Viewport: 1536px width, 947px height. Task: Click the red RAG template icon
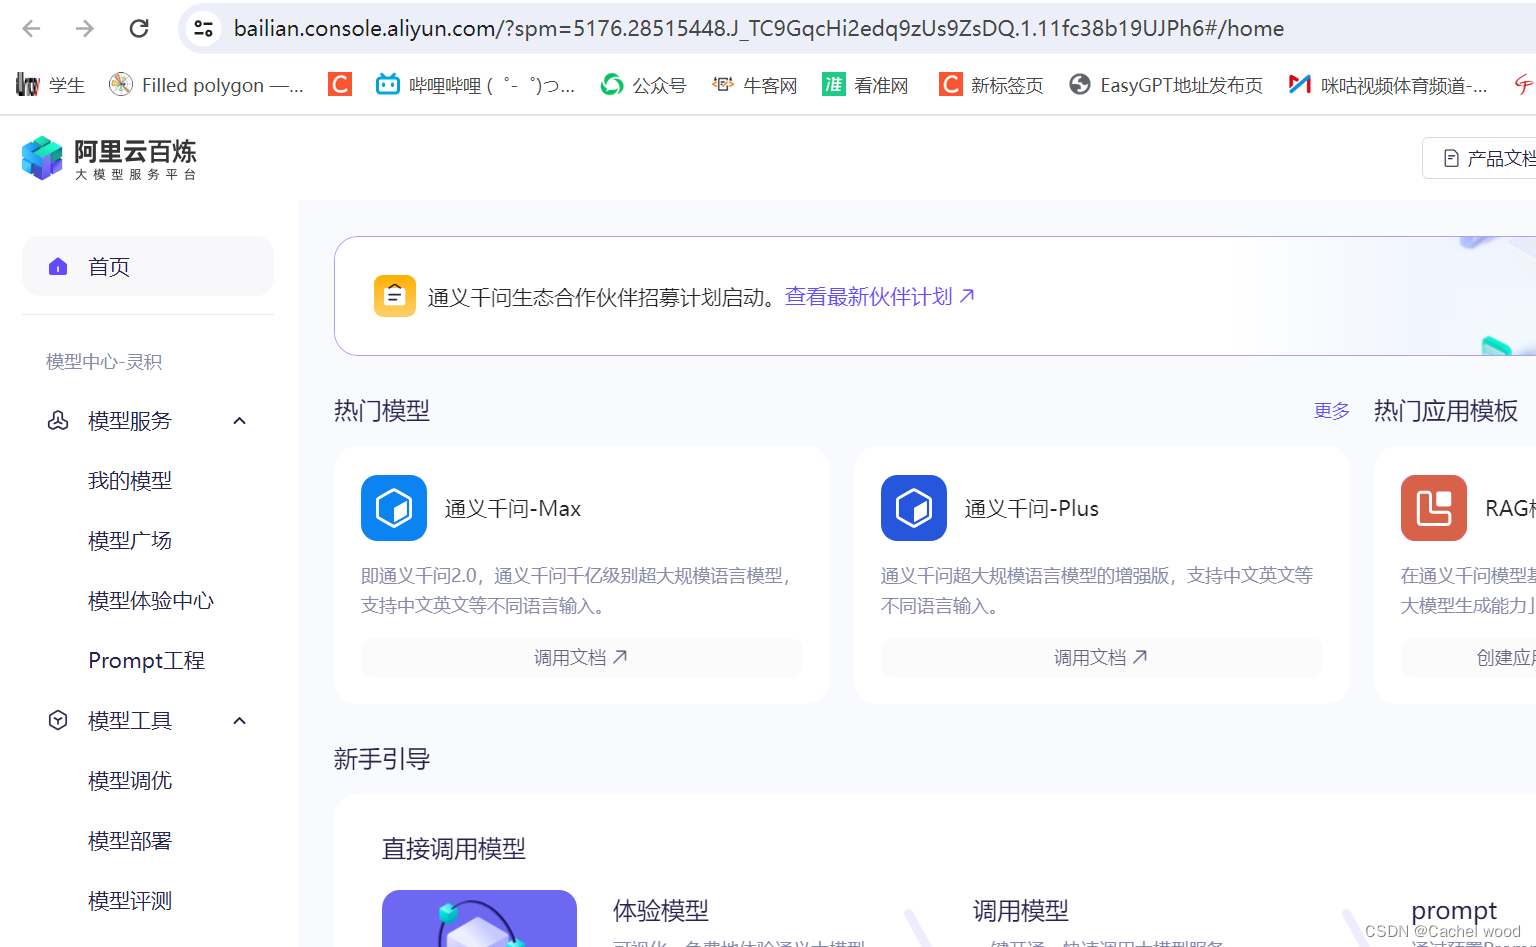coord(1434,508)
